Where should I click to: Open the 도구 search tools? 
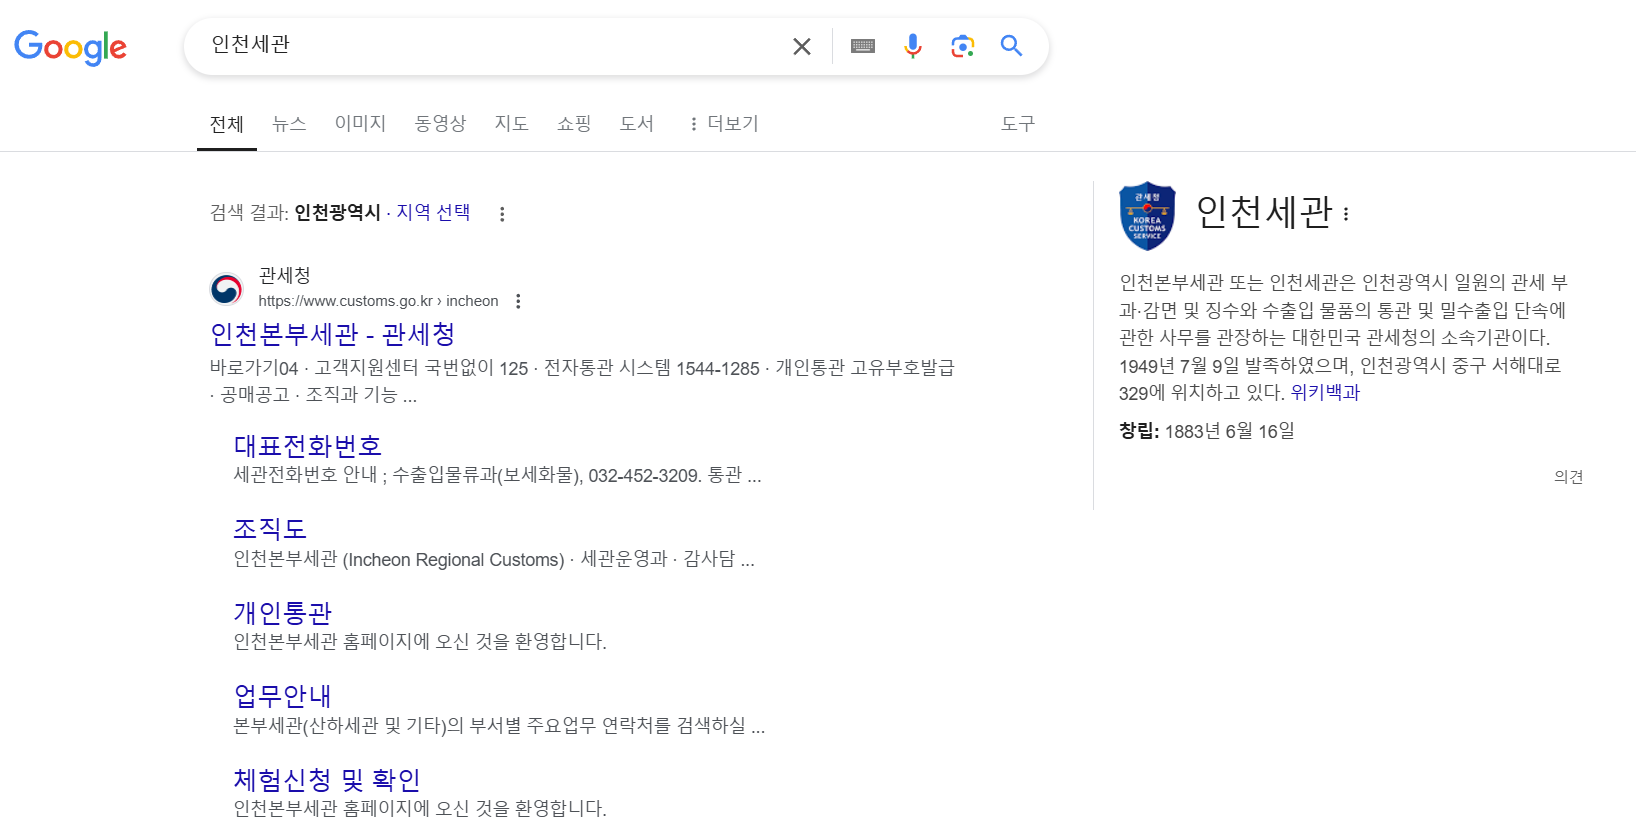(1018, 123)
